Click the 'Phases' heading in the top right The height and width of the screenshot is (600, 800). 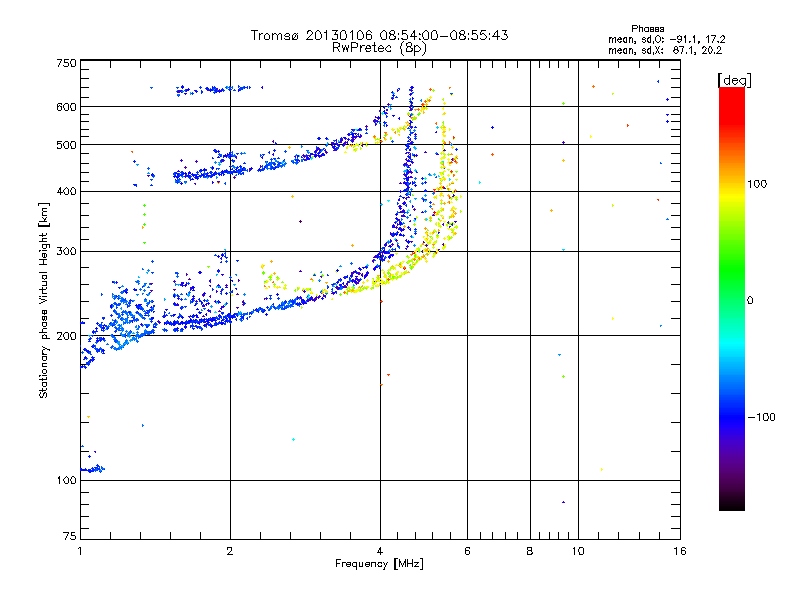(x=647, y=29)
